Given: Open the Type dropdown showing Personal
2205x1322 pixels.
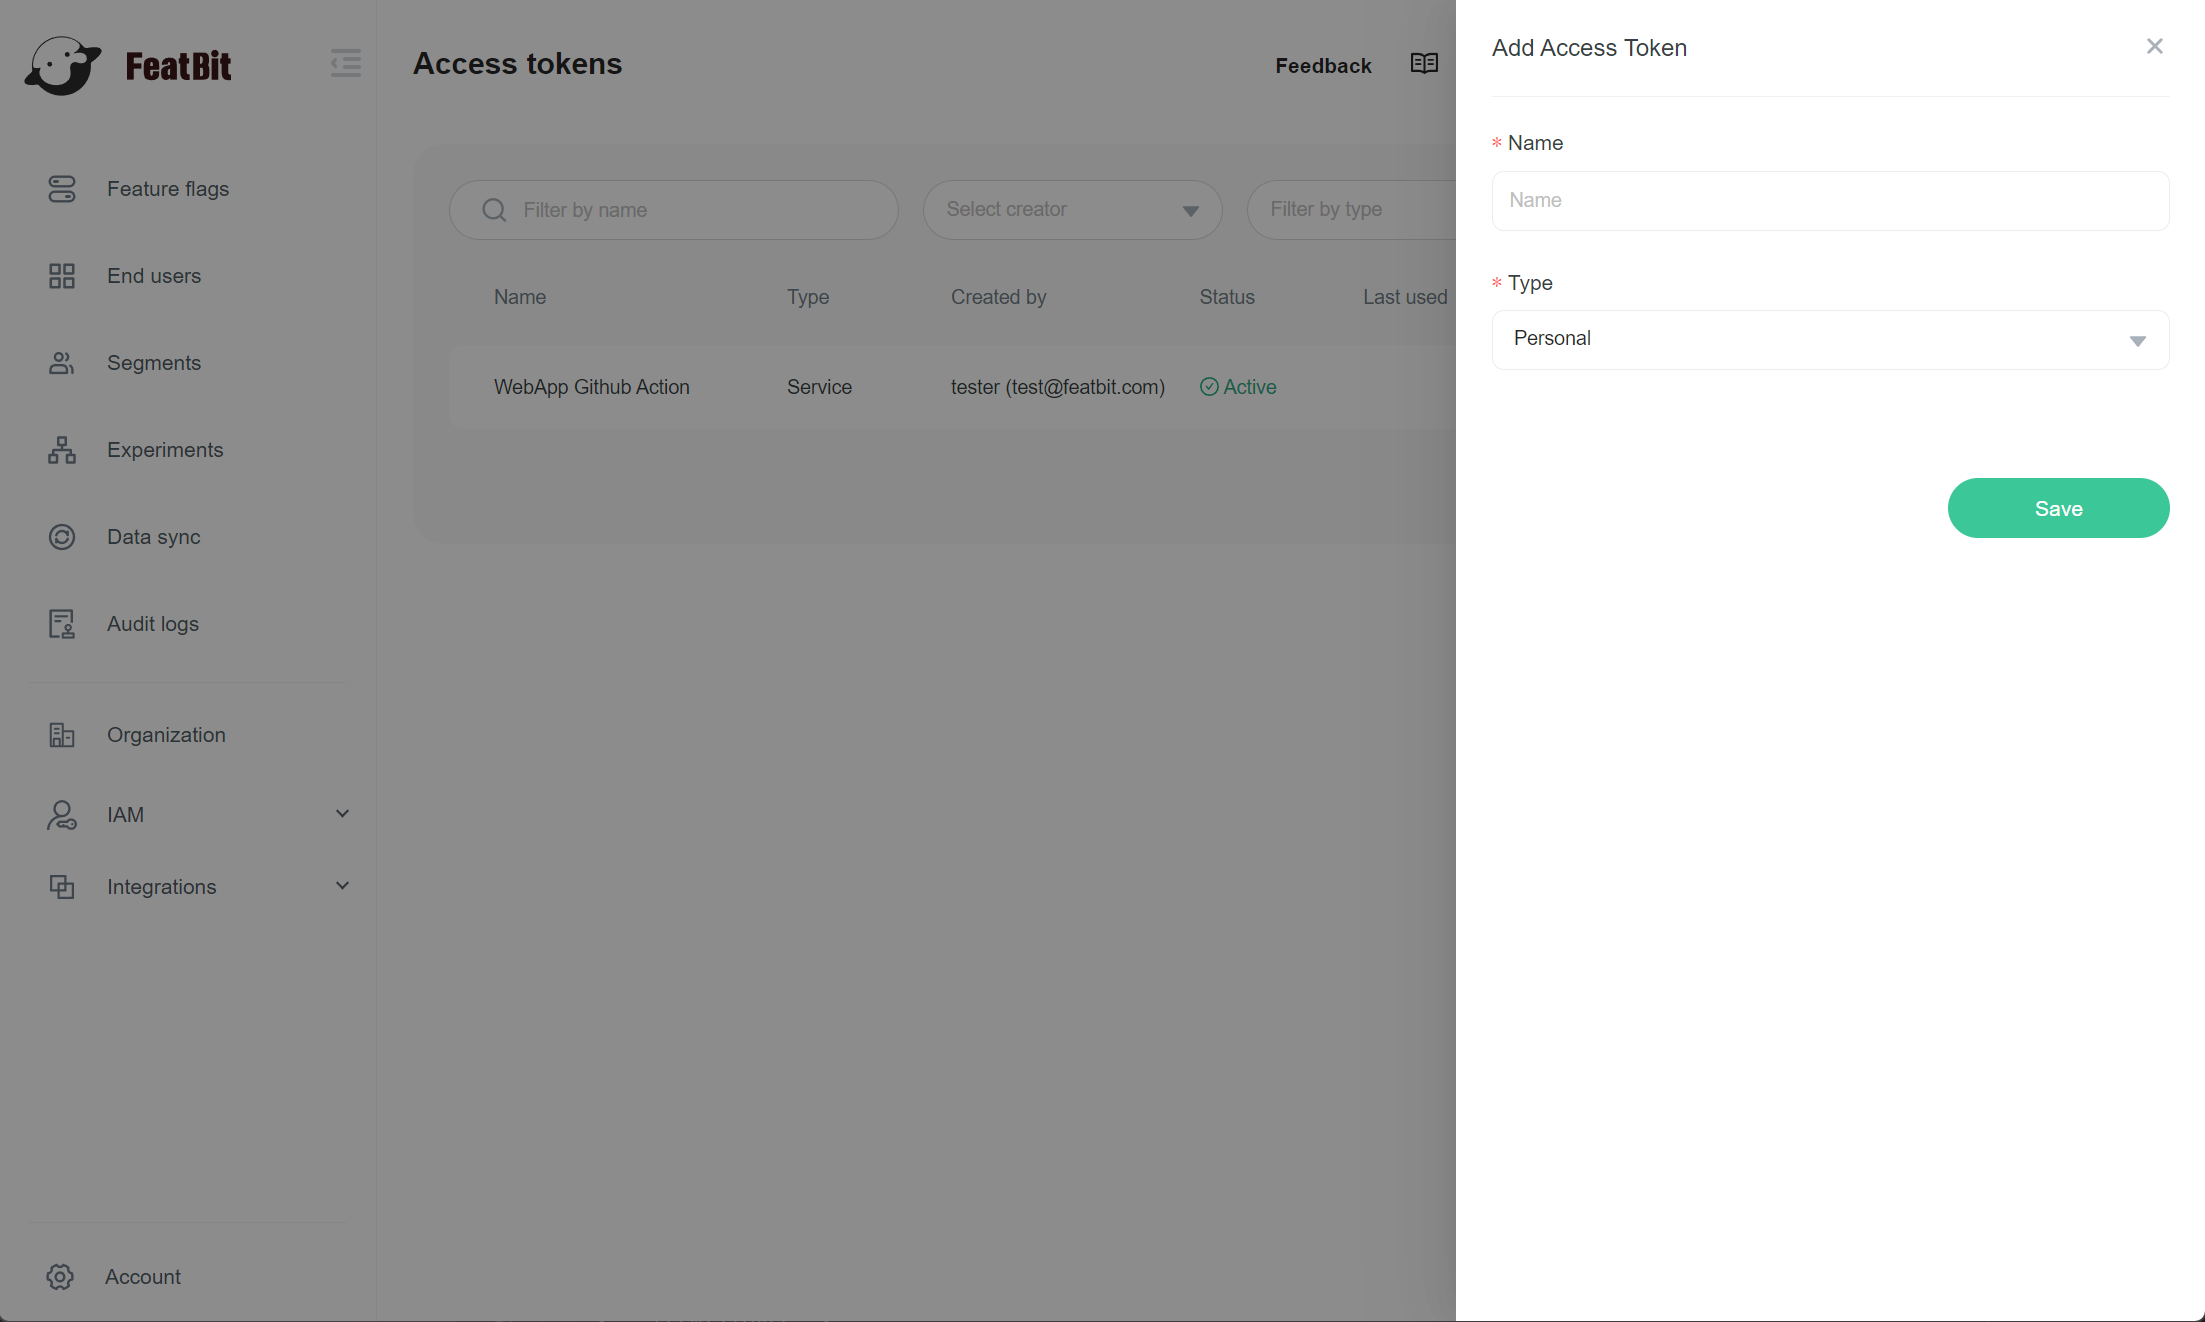Looking at the screenshot, I should [1830, 339].
